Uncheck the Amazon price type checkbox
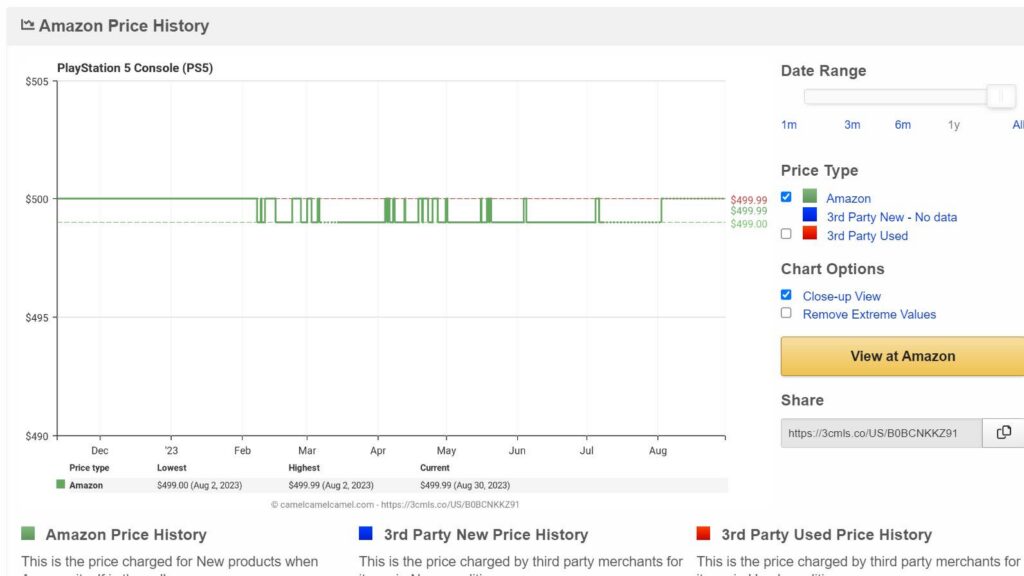The width and height of the screenshot is (1024, 576). pos(786,197)
